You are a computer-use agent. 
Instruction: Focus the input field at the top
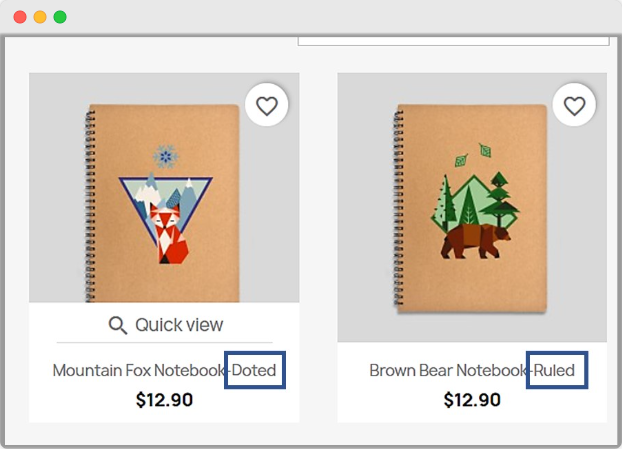pos(454,41)
